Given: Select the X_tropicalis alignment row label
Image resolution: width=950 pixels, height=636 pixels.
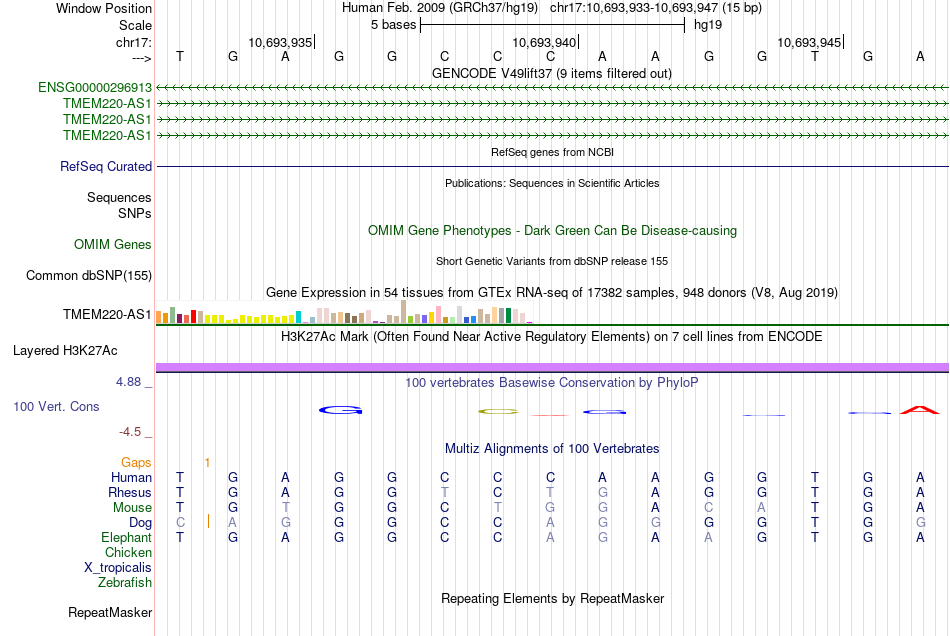Looking at the screenshot, I should point(118,568).
